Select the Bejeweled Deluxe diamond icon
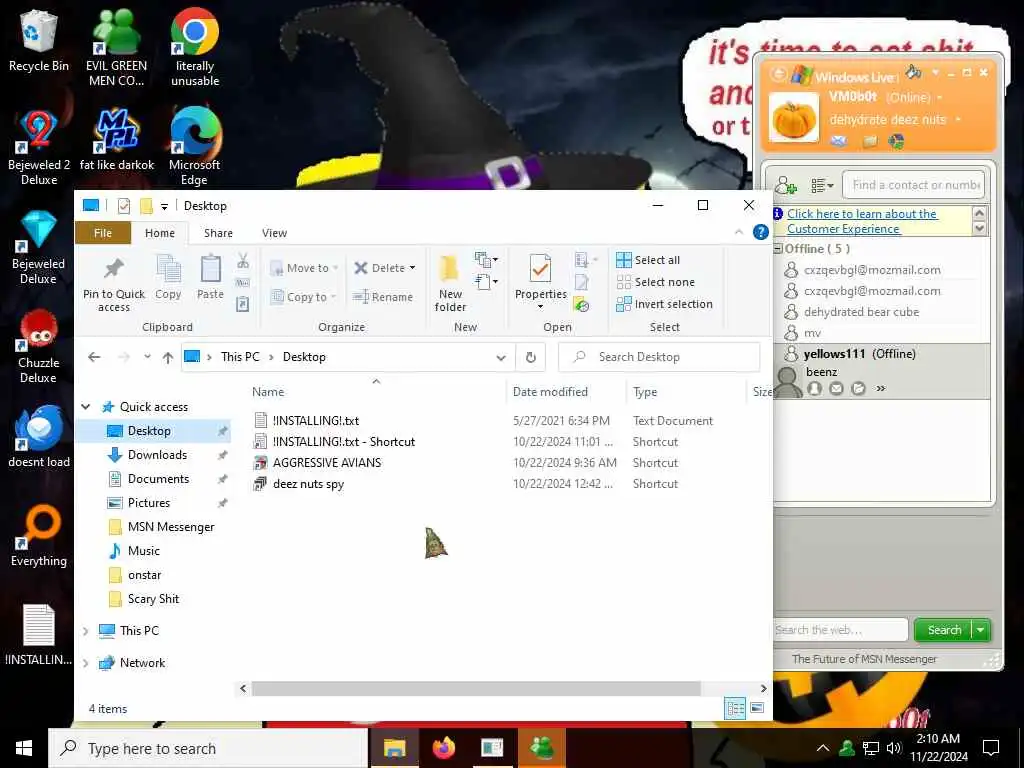 39,247
